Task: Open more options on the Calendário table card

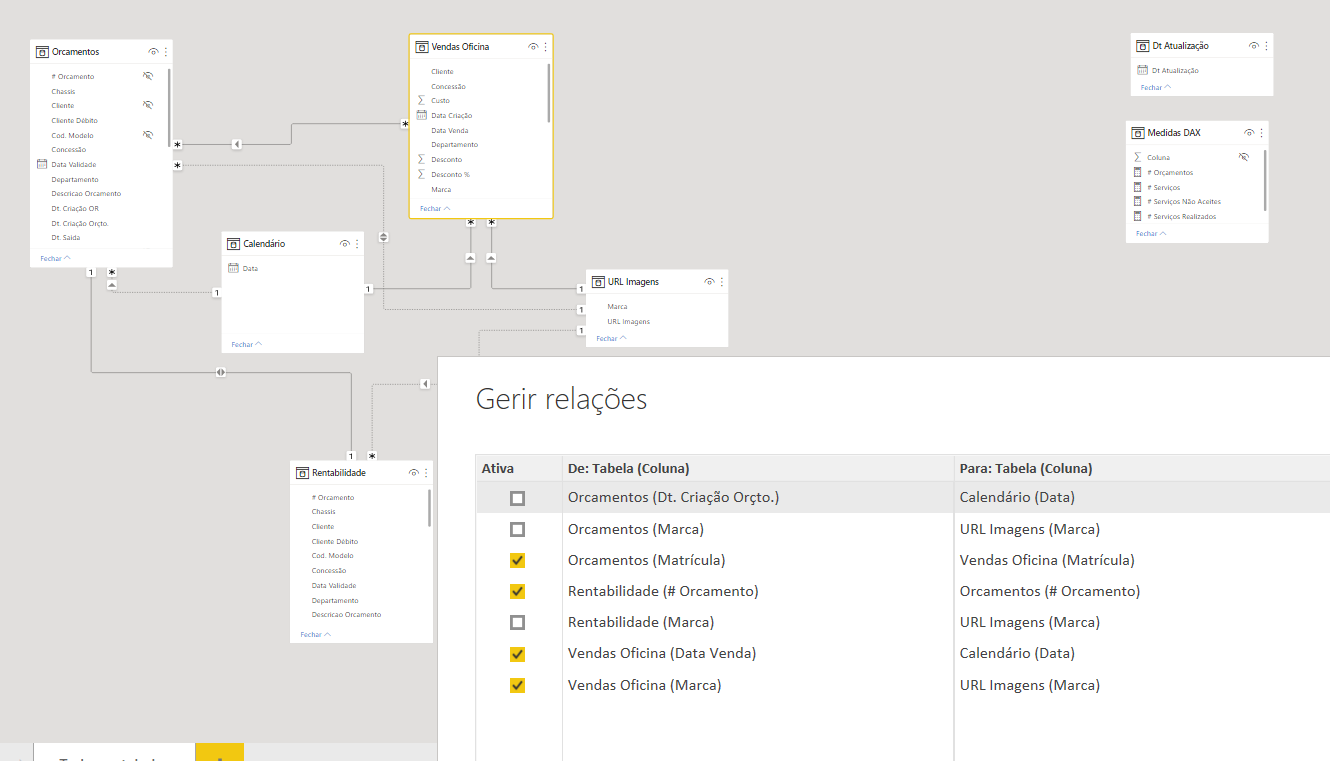Action: (357, 244)
